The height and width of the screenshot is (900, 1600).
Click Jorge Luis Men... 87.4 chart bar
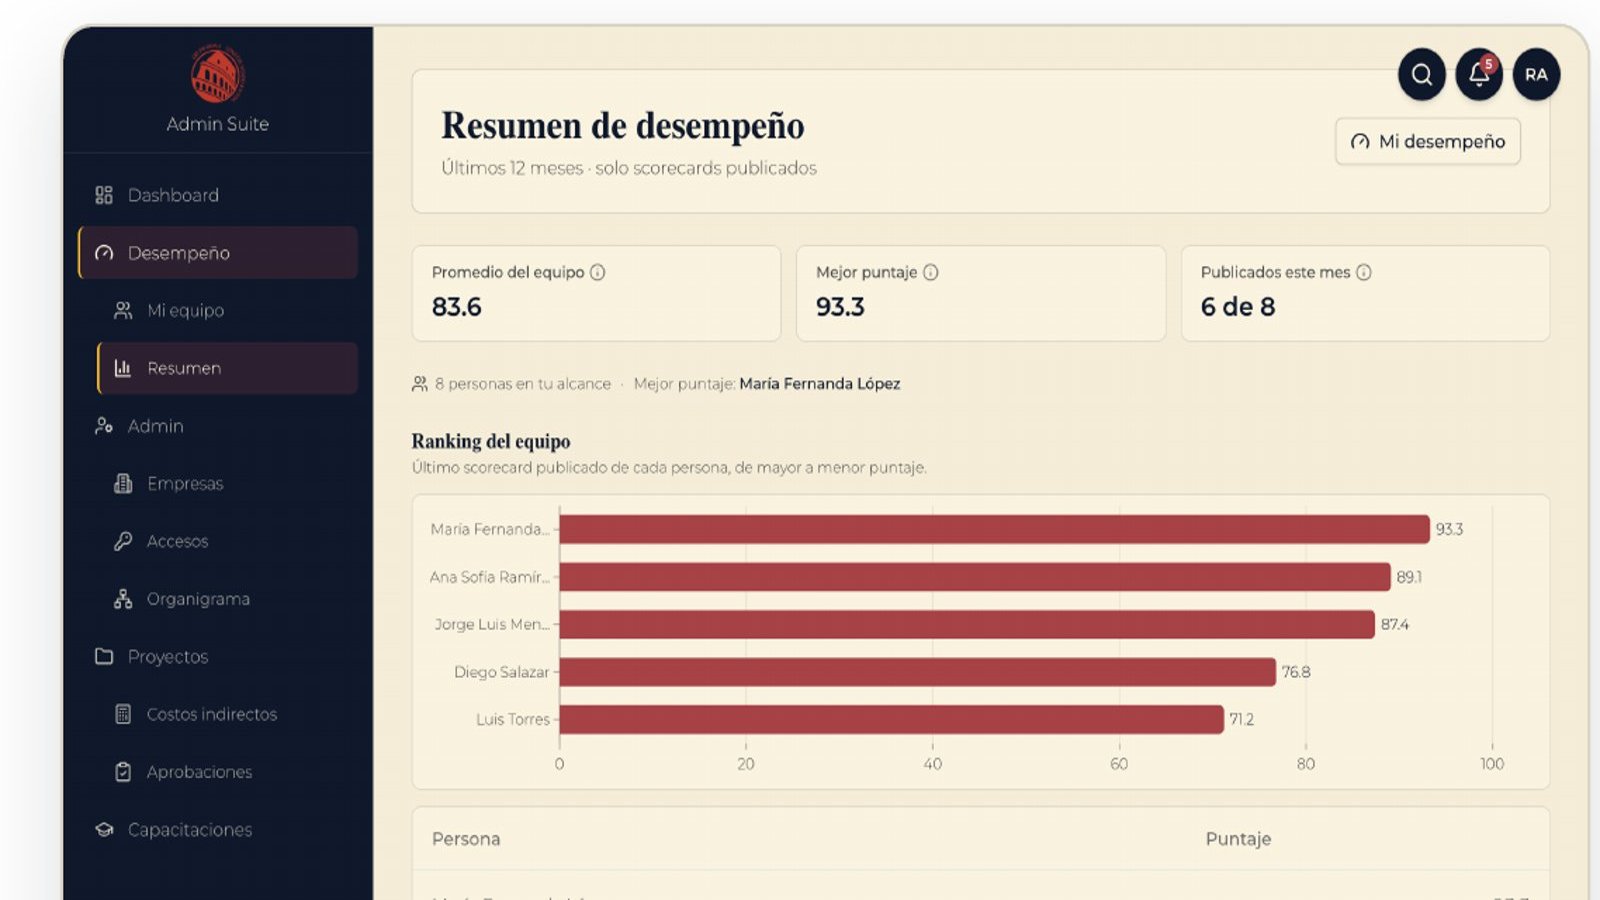[967, 624]
